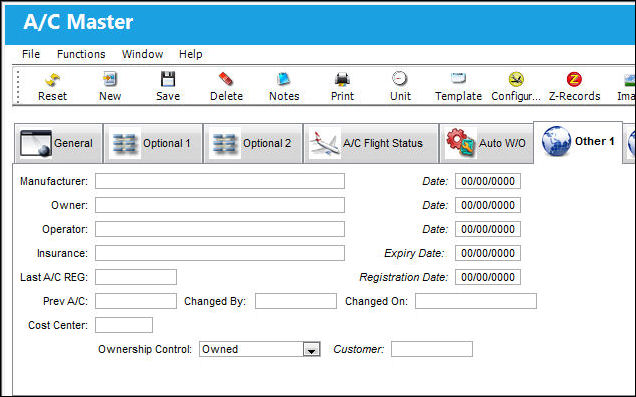Click the Owner Date field
The height and width of the screenshot is (397, 636).
point(488,205)
